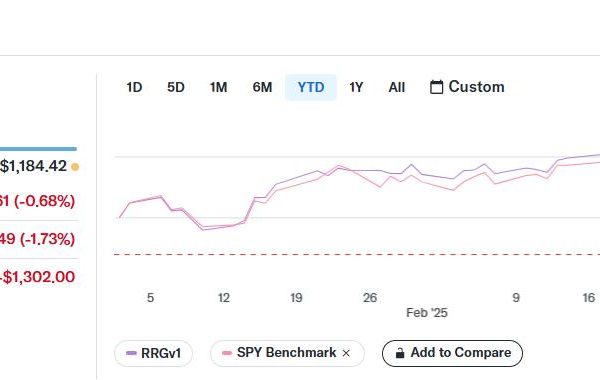Show the 1Y chart range

click(x=356, y=87)
